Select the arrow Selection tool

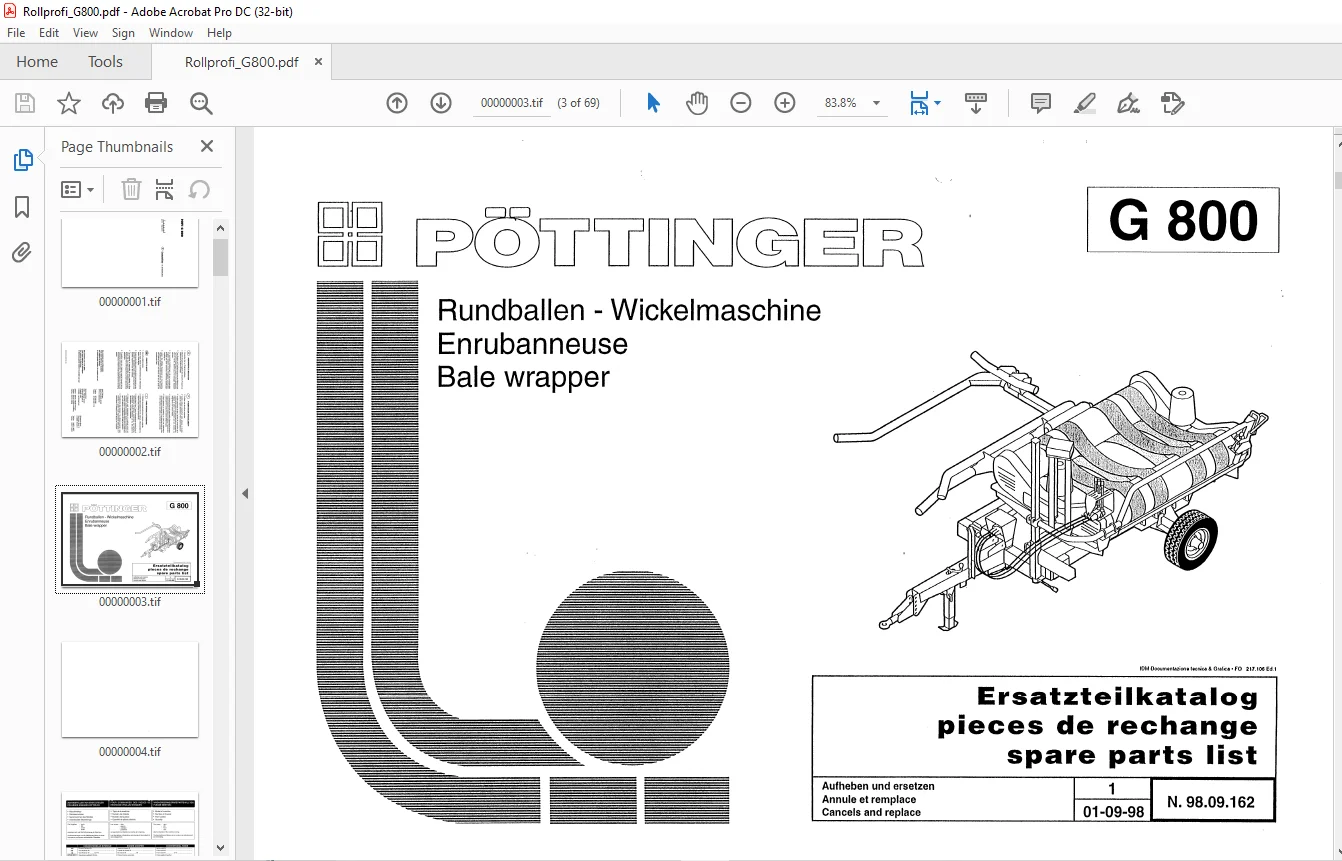point(653,103)
